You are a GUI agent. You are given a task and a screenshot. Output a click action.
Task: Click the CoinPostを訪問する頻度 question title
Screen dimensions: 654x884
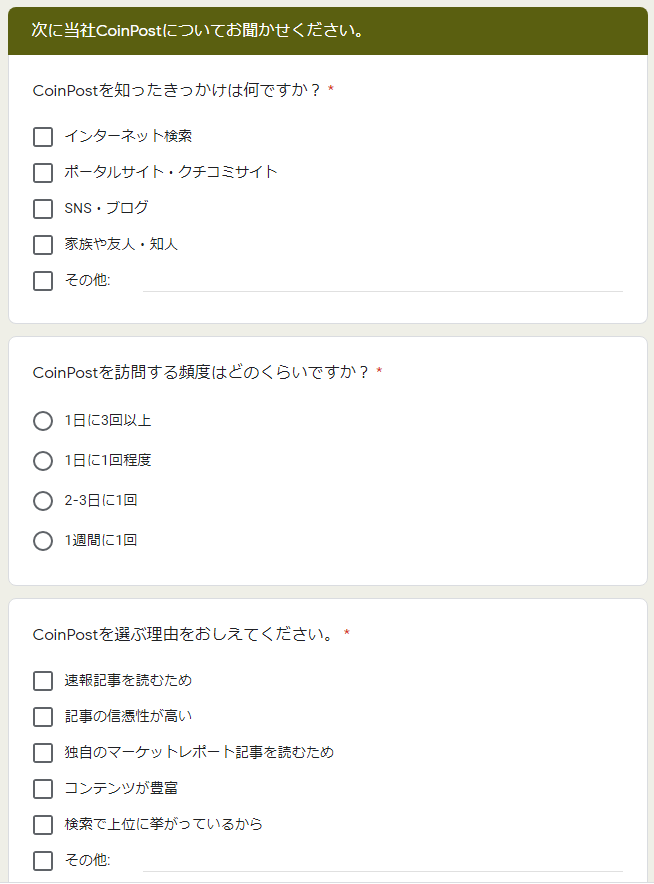point(201,372)
